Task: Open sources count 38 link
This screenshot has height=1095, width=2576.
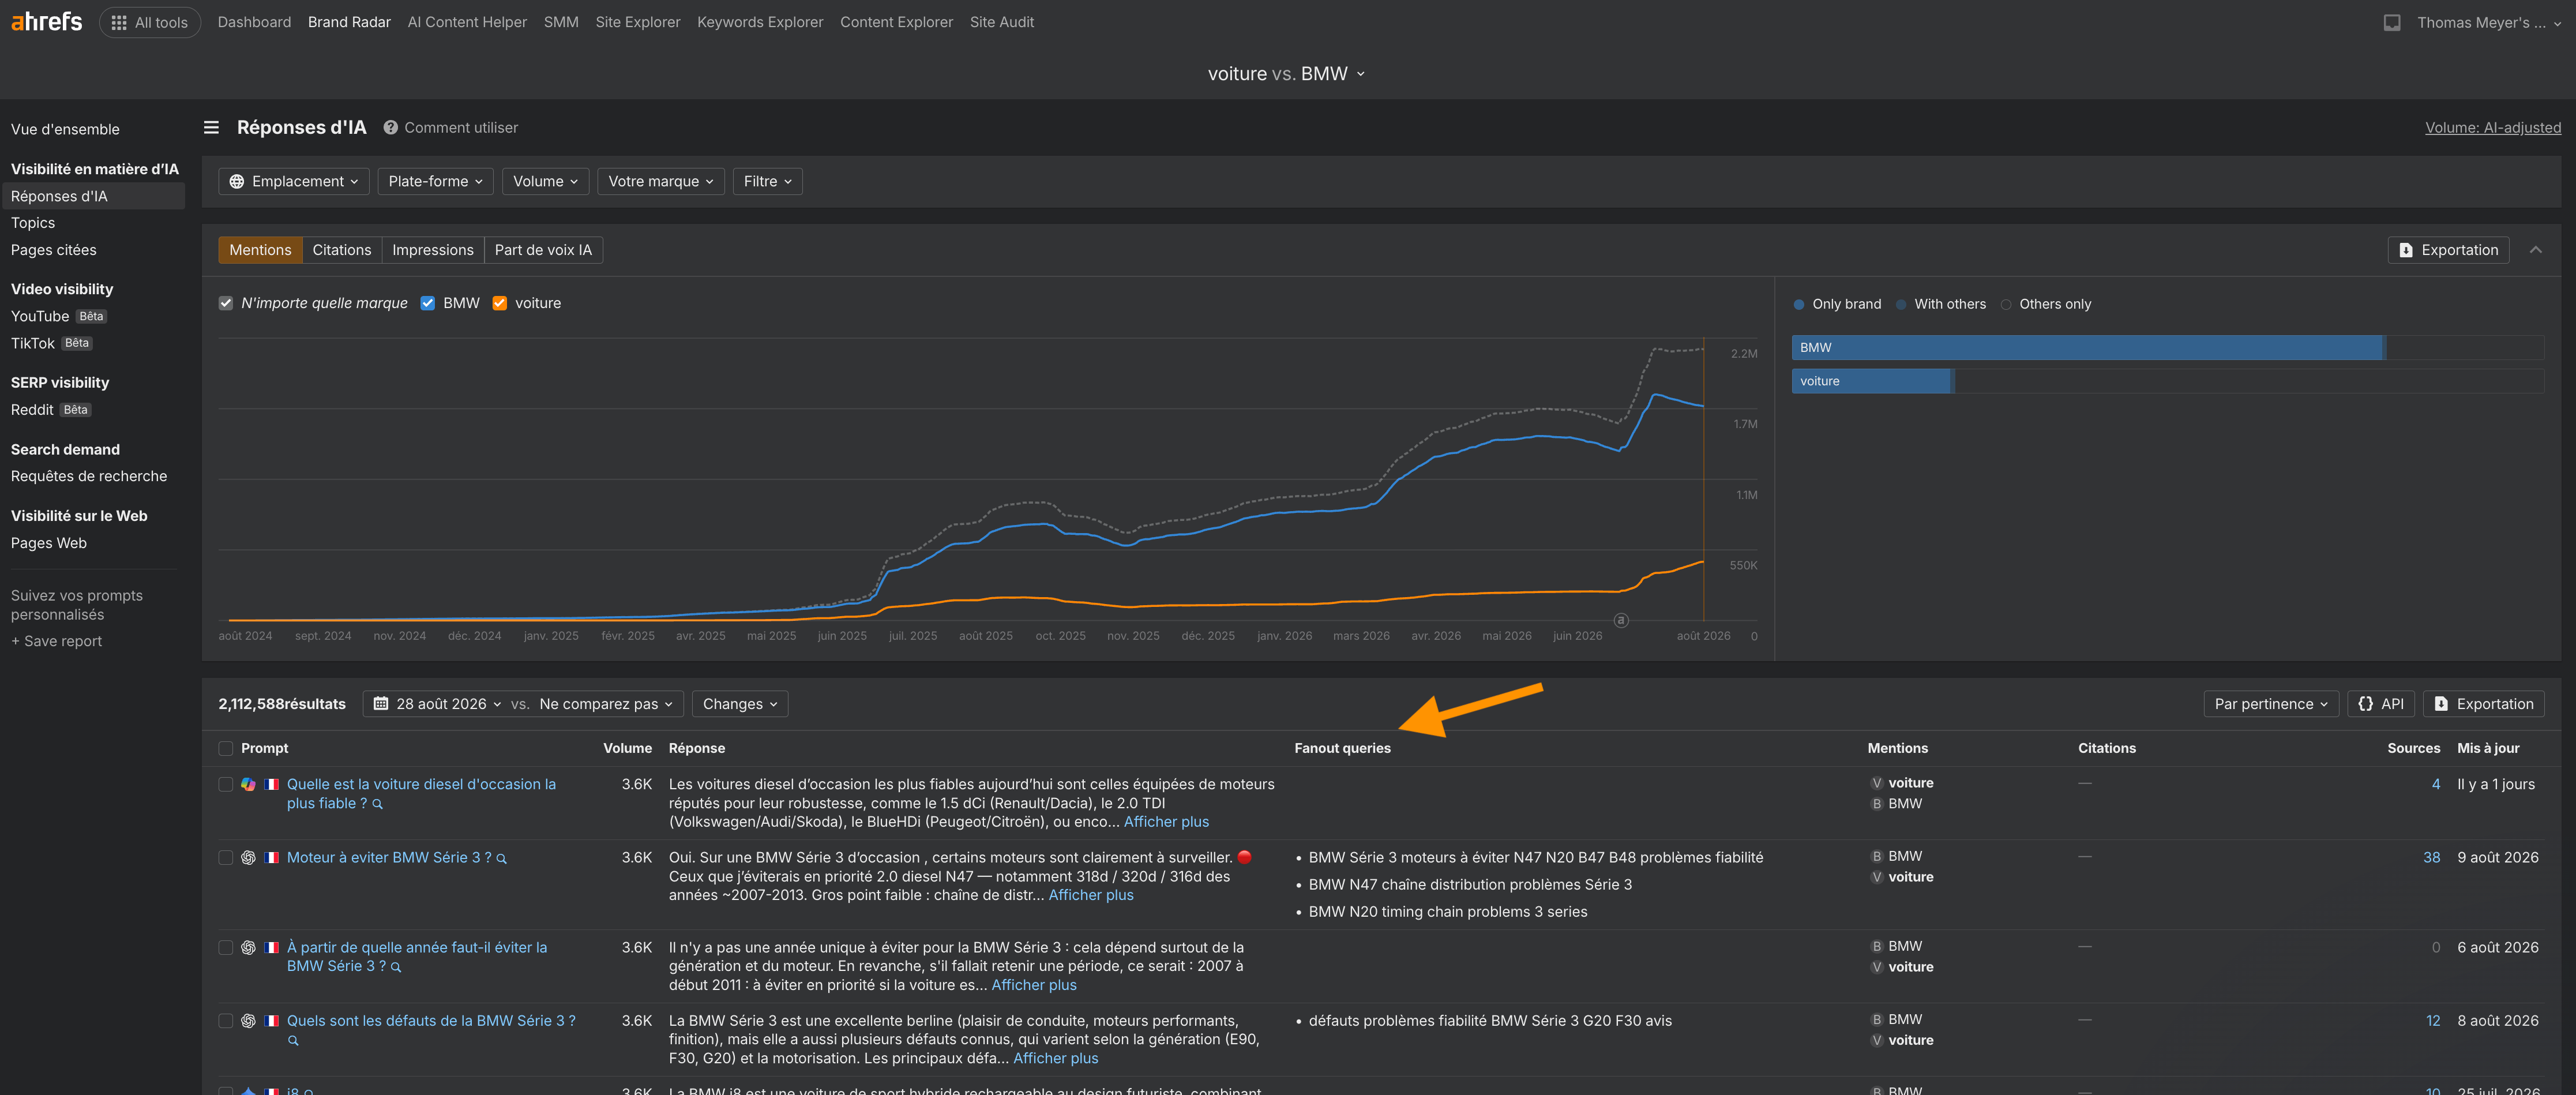Action: pyautogui.click(x=2431, y=857)
